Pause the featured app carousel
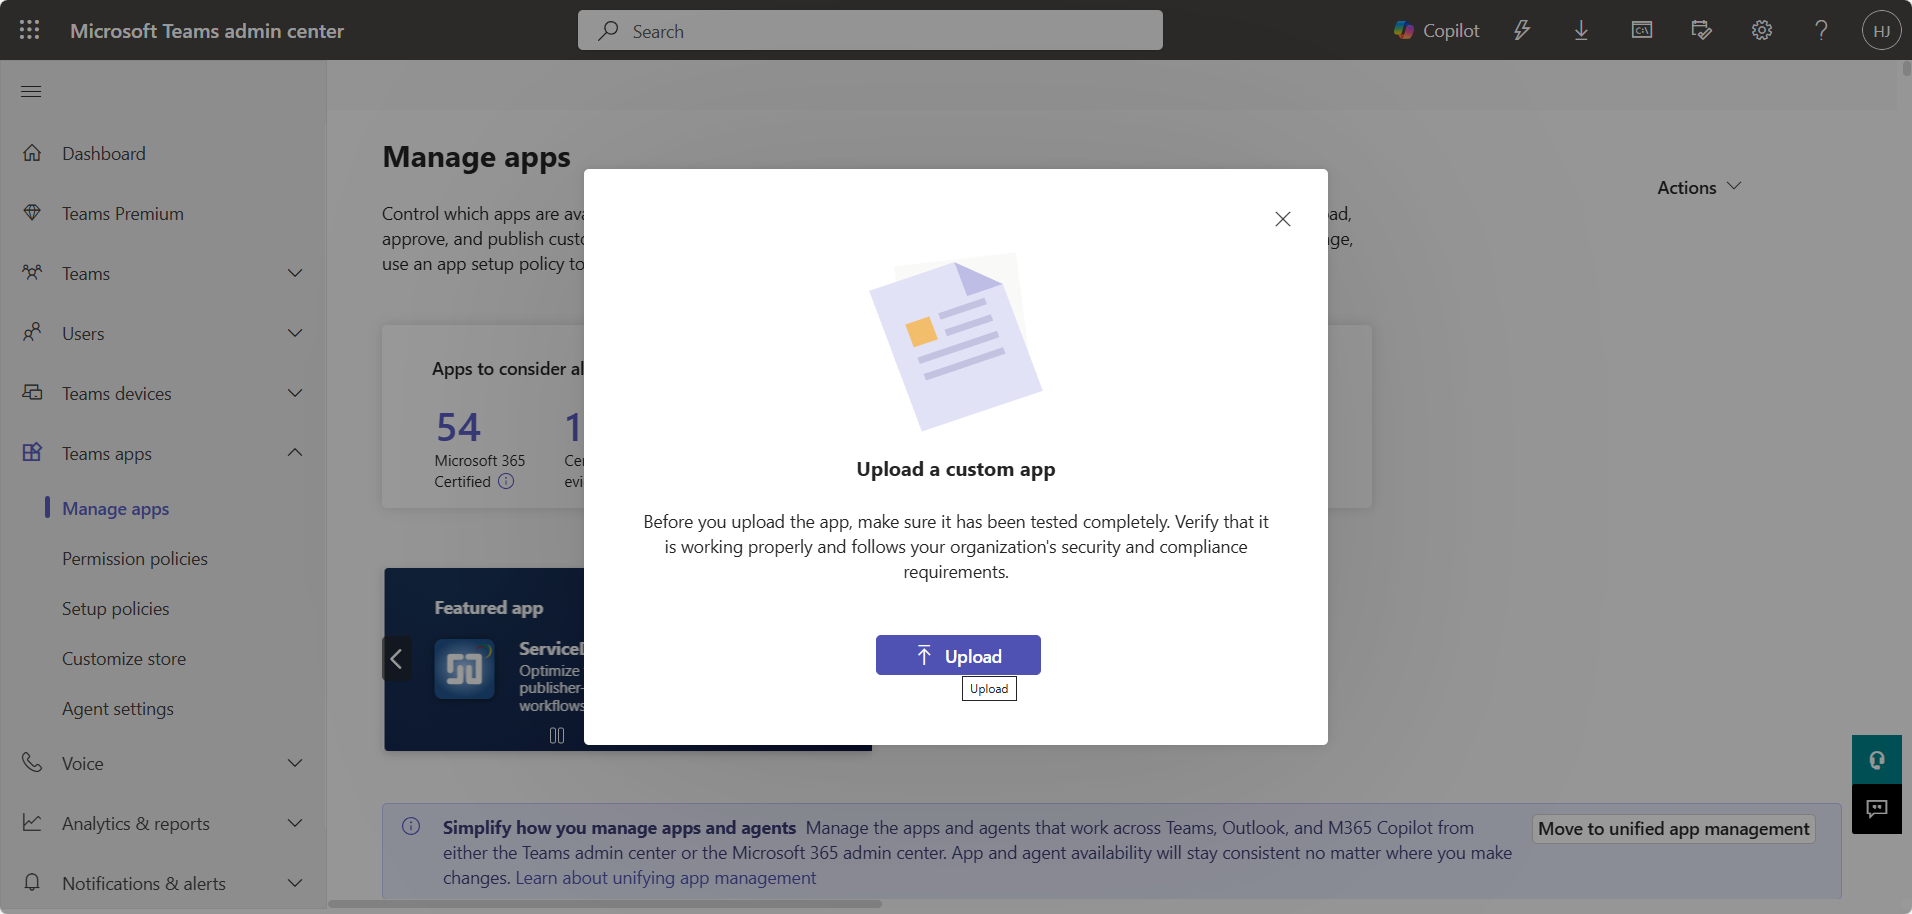The height and width of the screenshot is (914, 1912). (x=557, y=735)
